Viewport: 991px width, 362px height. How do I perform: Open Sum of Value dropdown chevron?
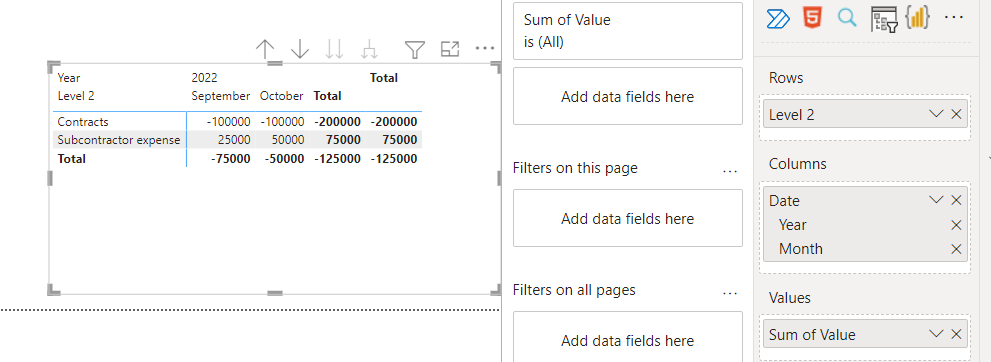point(936,334)
